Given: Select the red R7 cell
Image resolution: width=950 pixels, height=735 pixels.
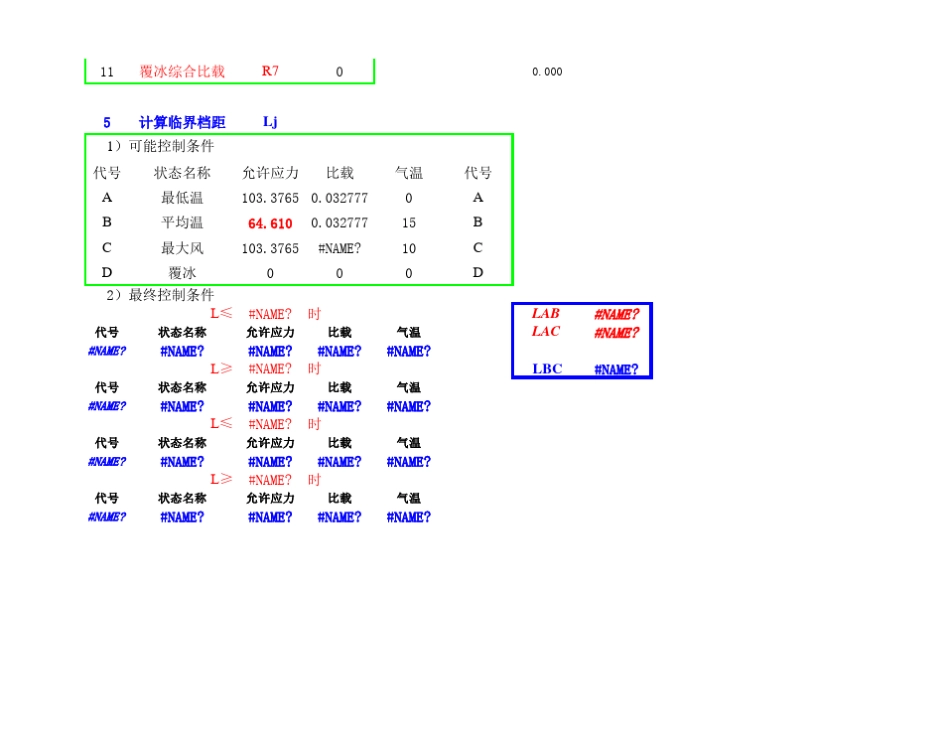Looking at the screenshot, I should [270, 71].
